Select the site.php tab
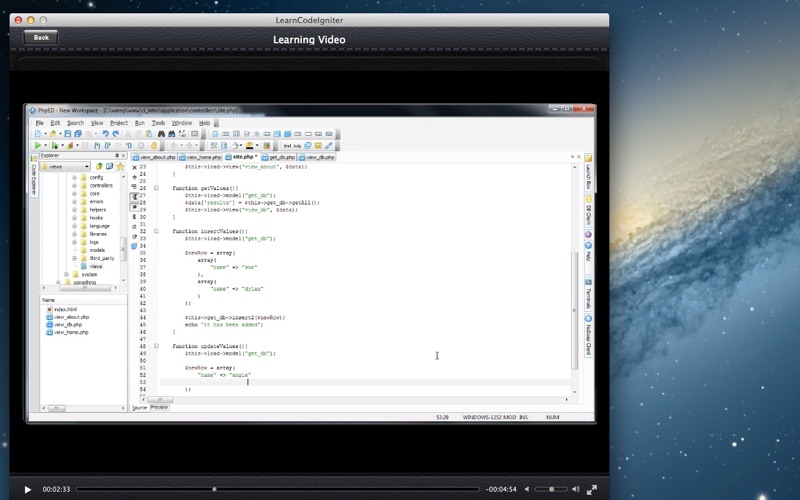 (242, 157)
